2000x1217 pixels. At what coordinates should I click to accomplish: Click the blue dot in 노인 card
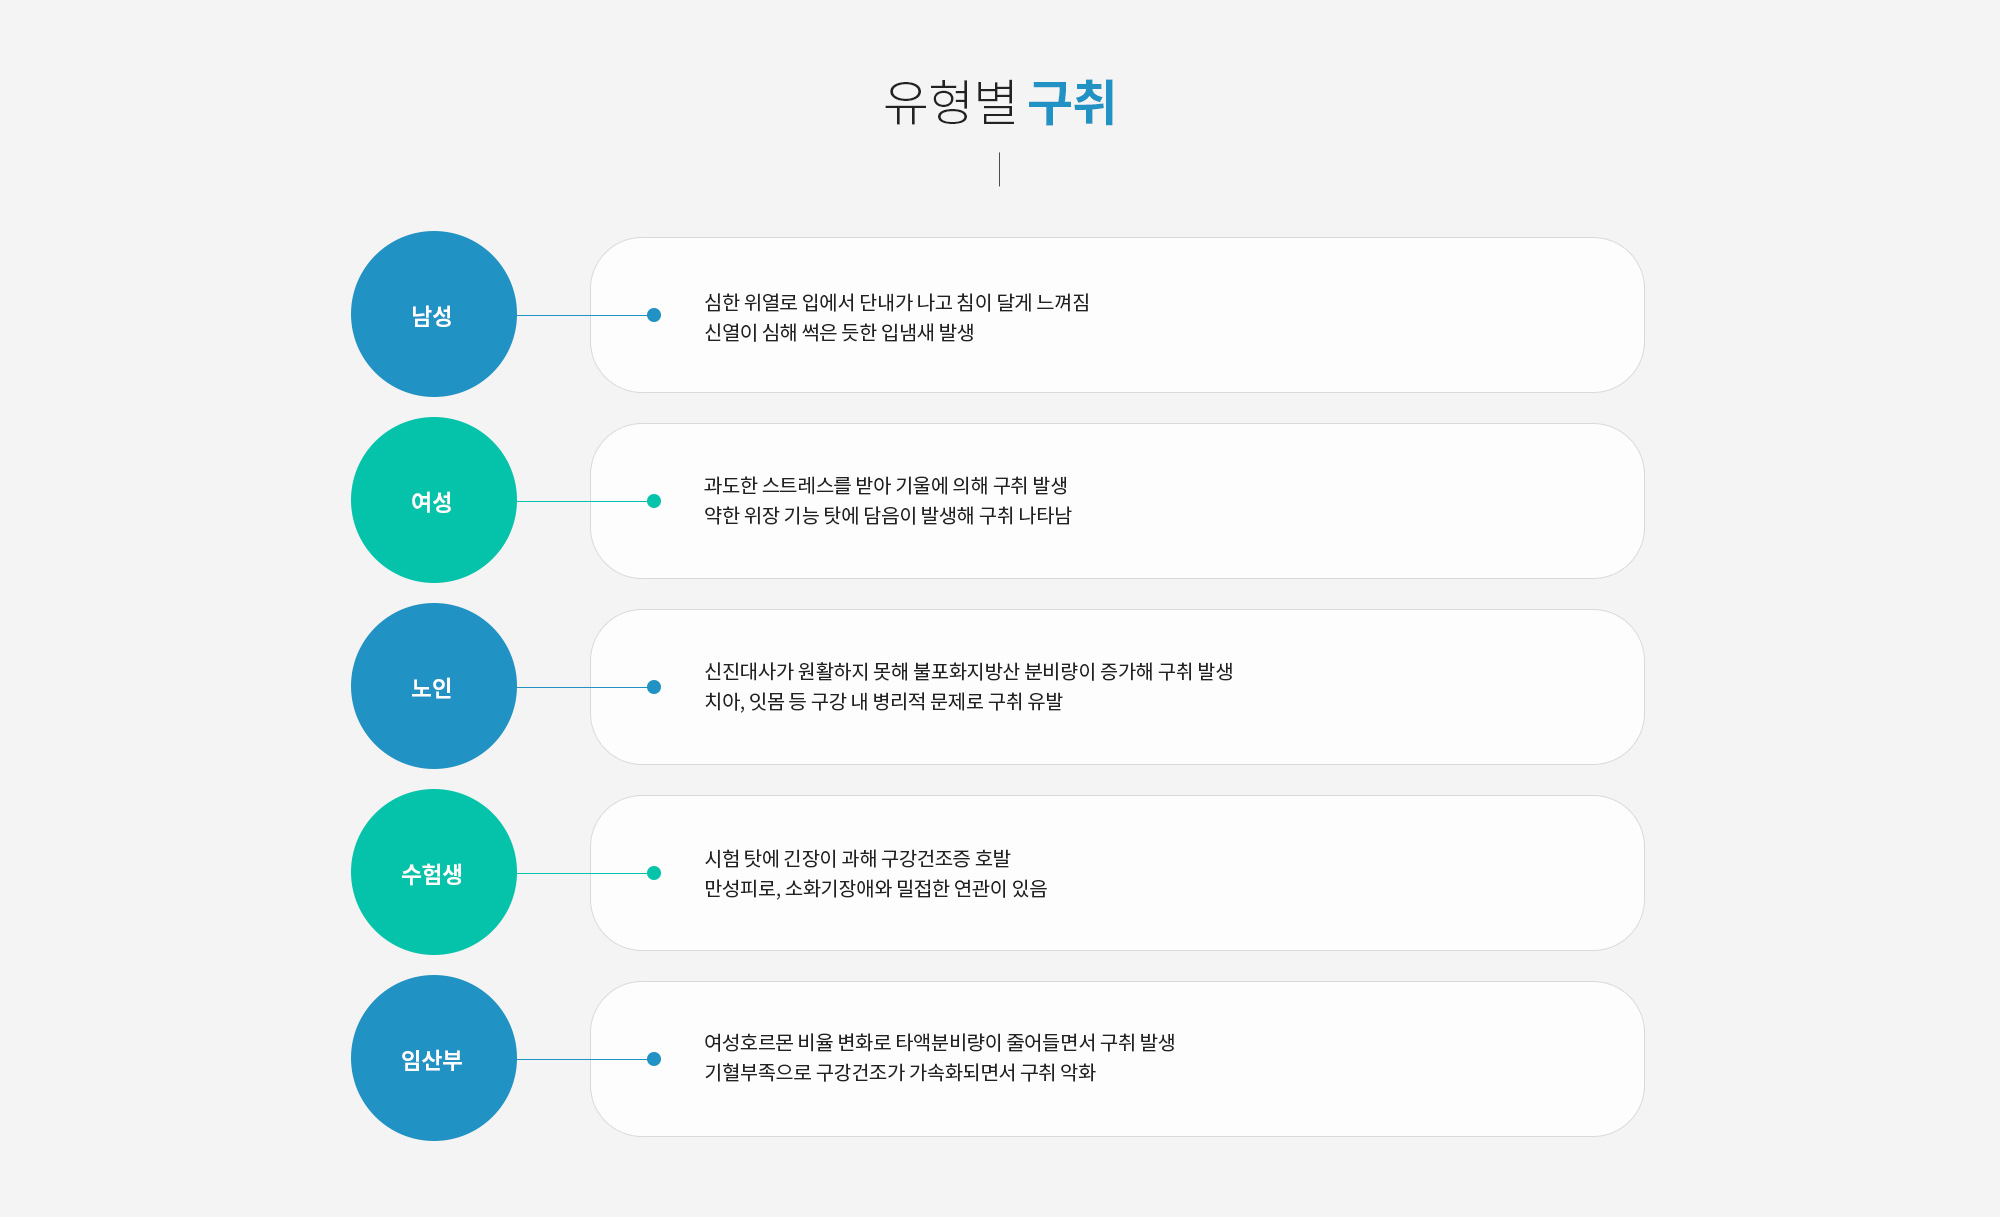tap(654, 687)
